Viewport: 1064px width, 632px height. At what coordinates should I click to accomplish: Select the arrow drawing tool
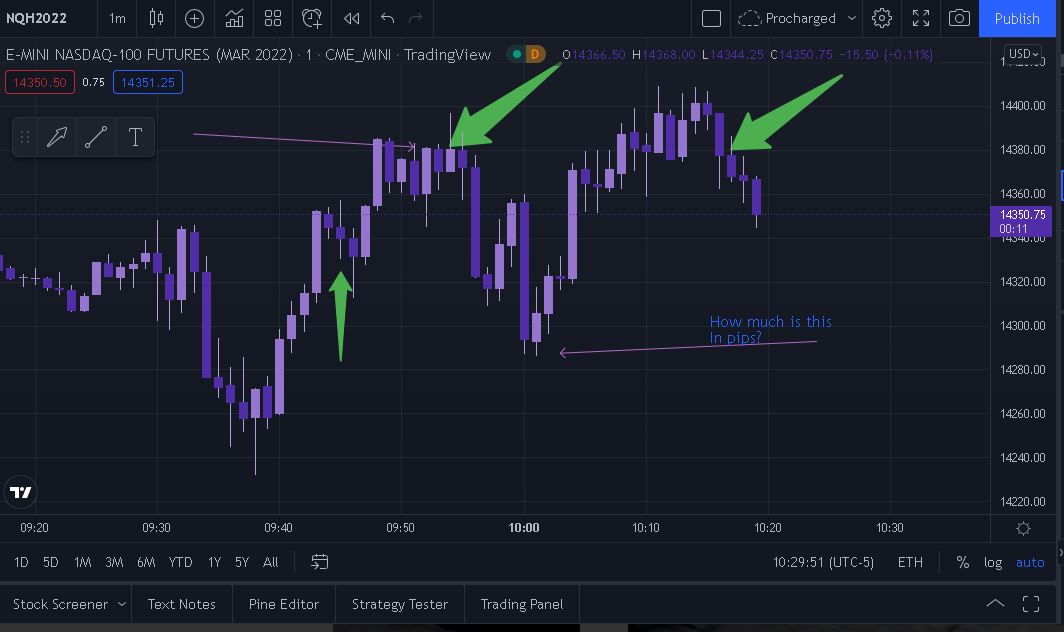point(57,137)
